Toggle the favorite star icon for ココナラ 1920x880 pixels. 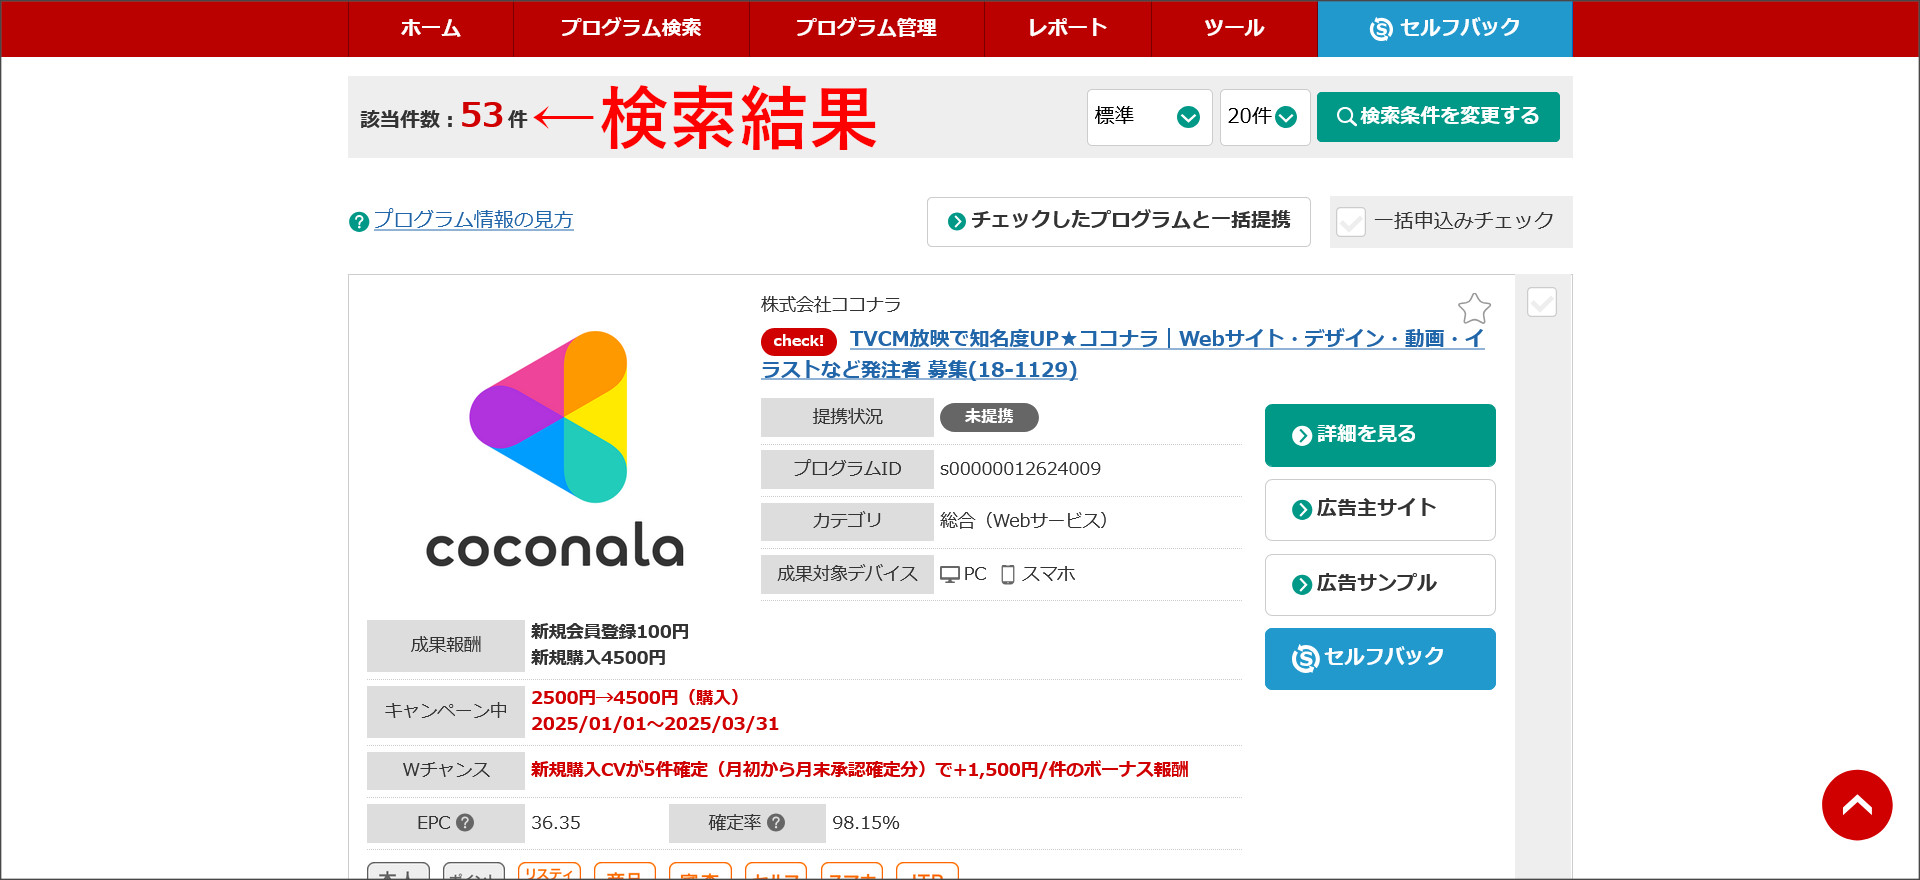pos(1474,308)
